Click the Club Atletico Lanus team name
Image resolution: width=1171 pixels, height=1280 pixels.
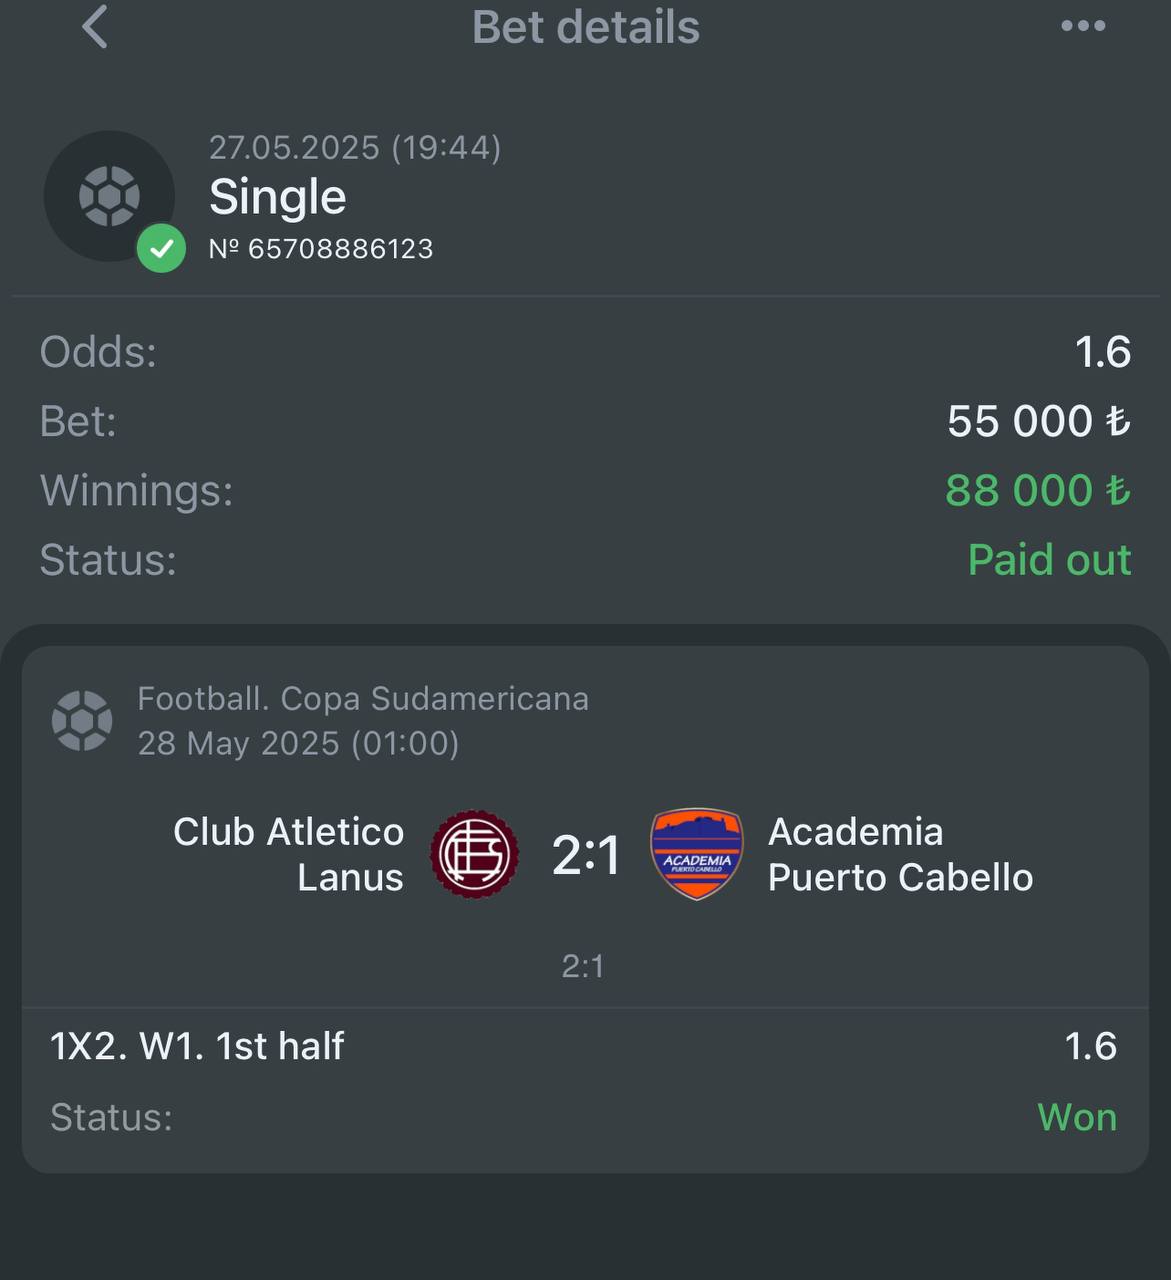click(x=288, y=854)
